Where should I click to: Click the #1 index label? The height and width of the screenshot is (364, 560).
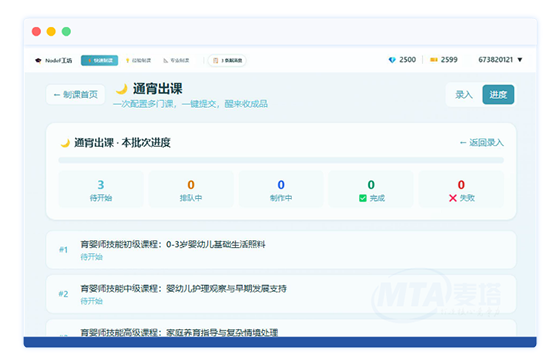click(64, 250)
